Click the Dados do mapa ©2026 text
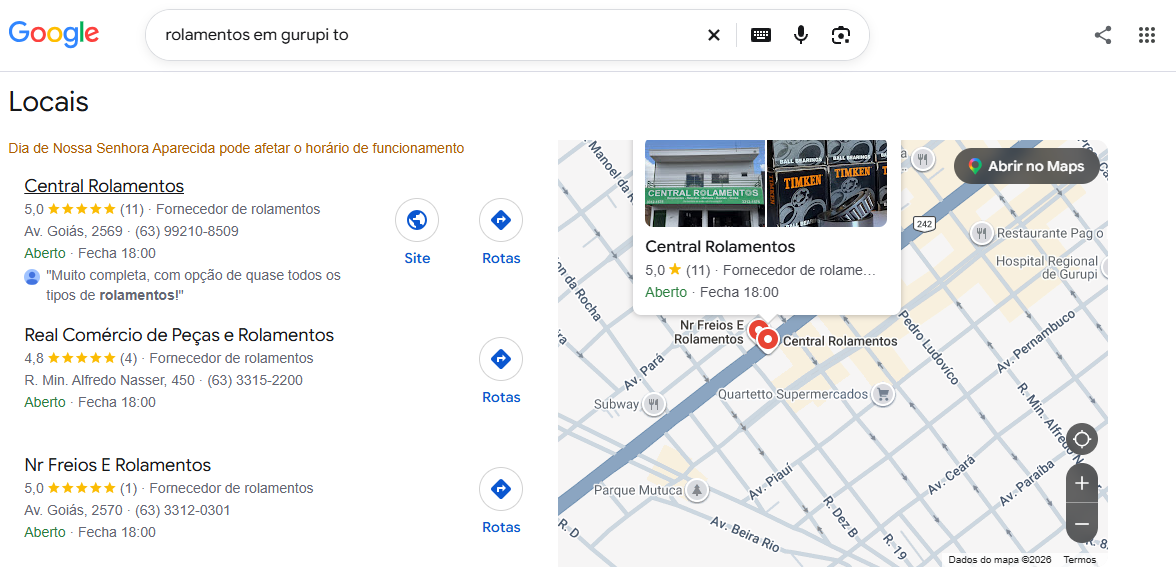 pyautogui.click(x=1000, y=560)
